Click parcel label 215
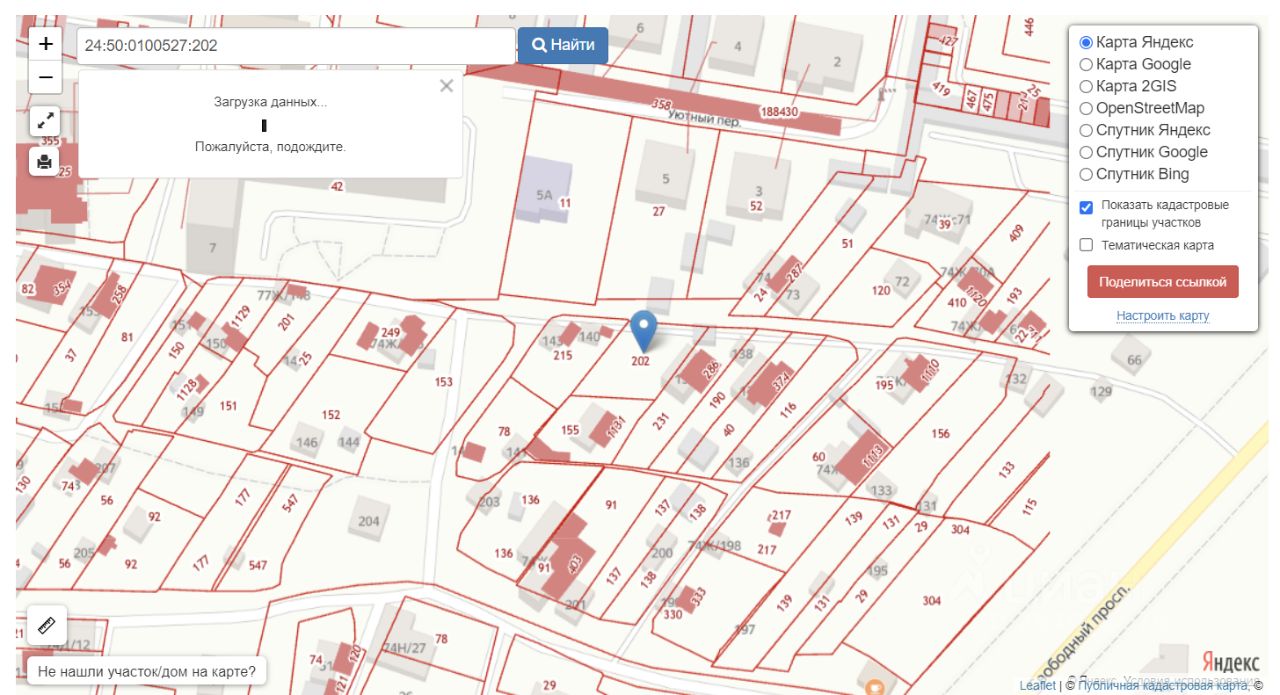Screen dimensions: 1280x695 pos(563,355)
